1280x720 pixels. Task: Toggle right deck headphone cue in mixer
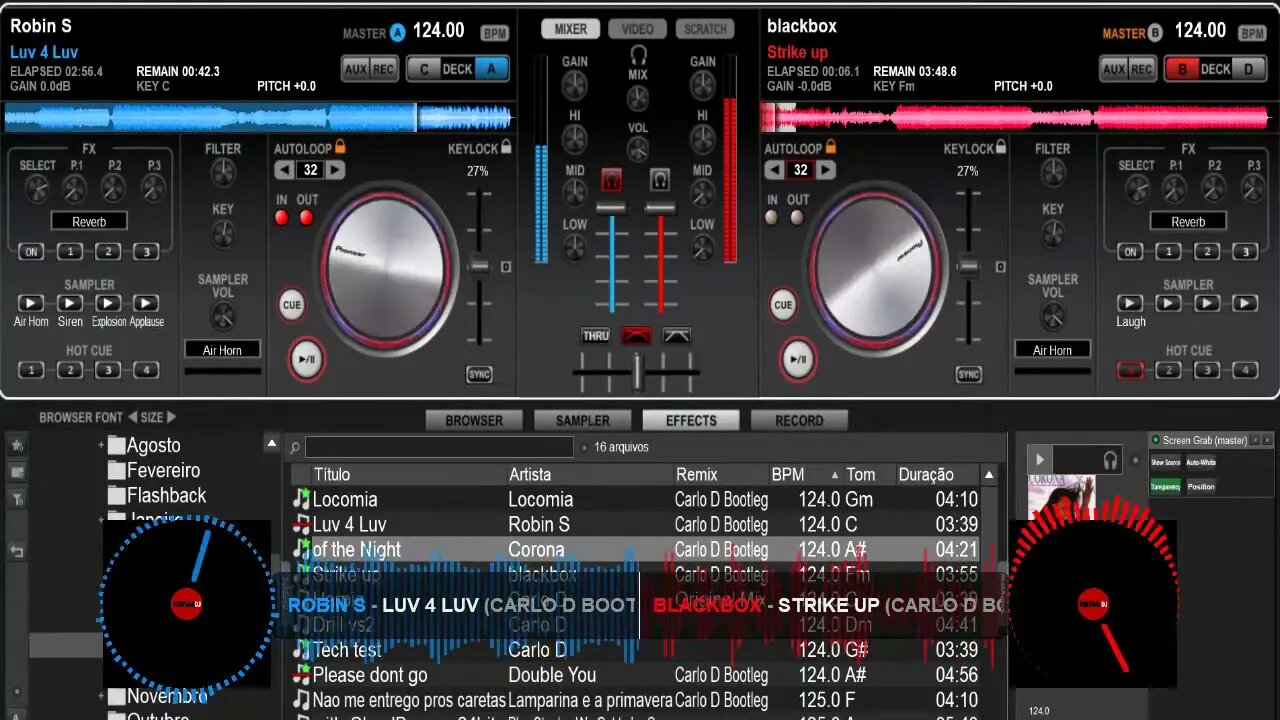point(660,181)
